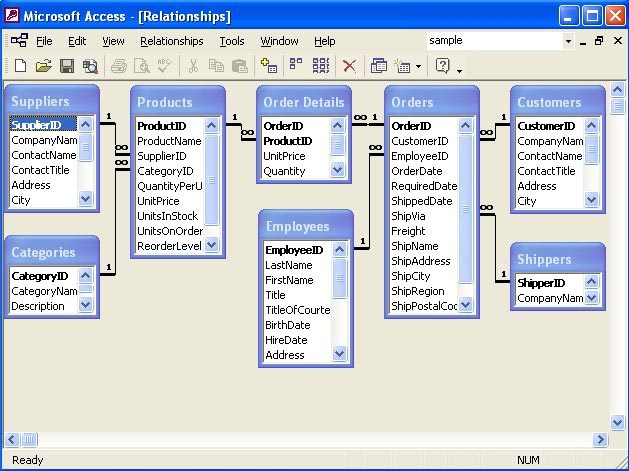Click the Show Table icon

[269, 65]
